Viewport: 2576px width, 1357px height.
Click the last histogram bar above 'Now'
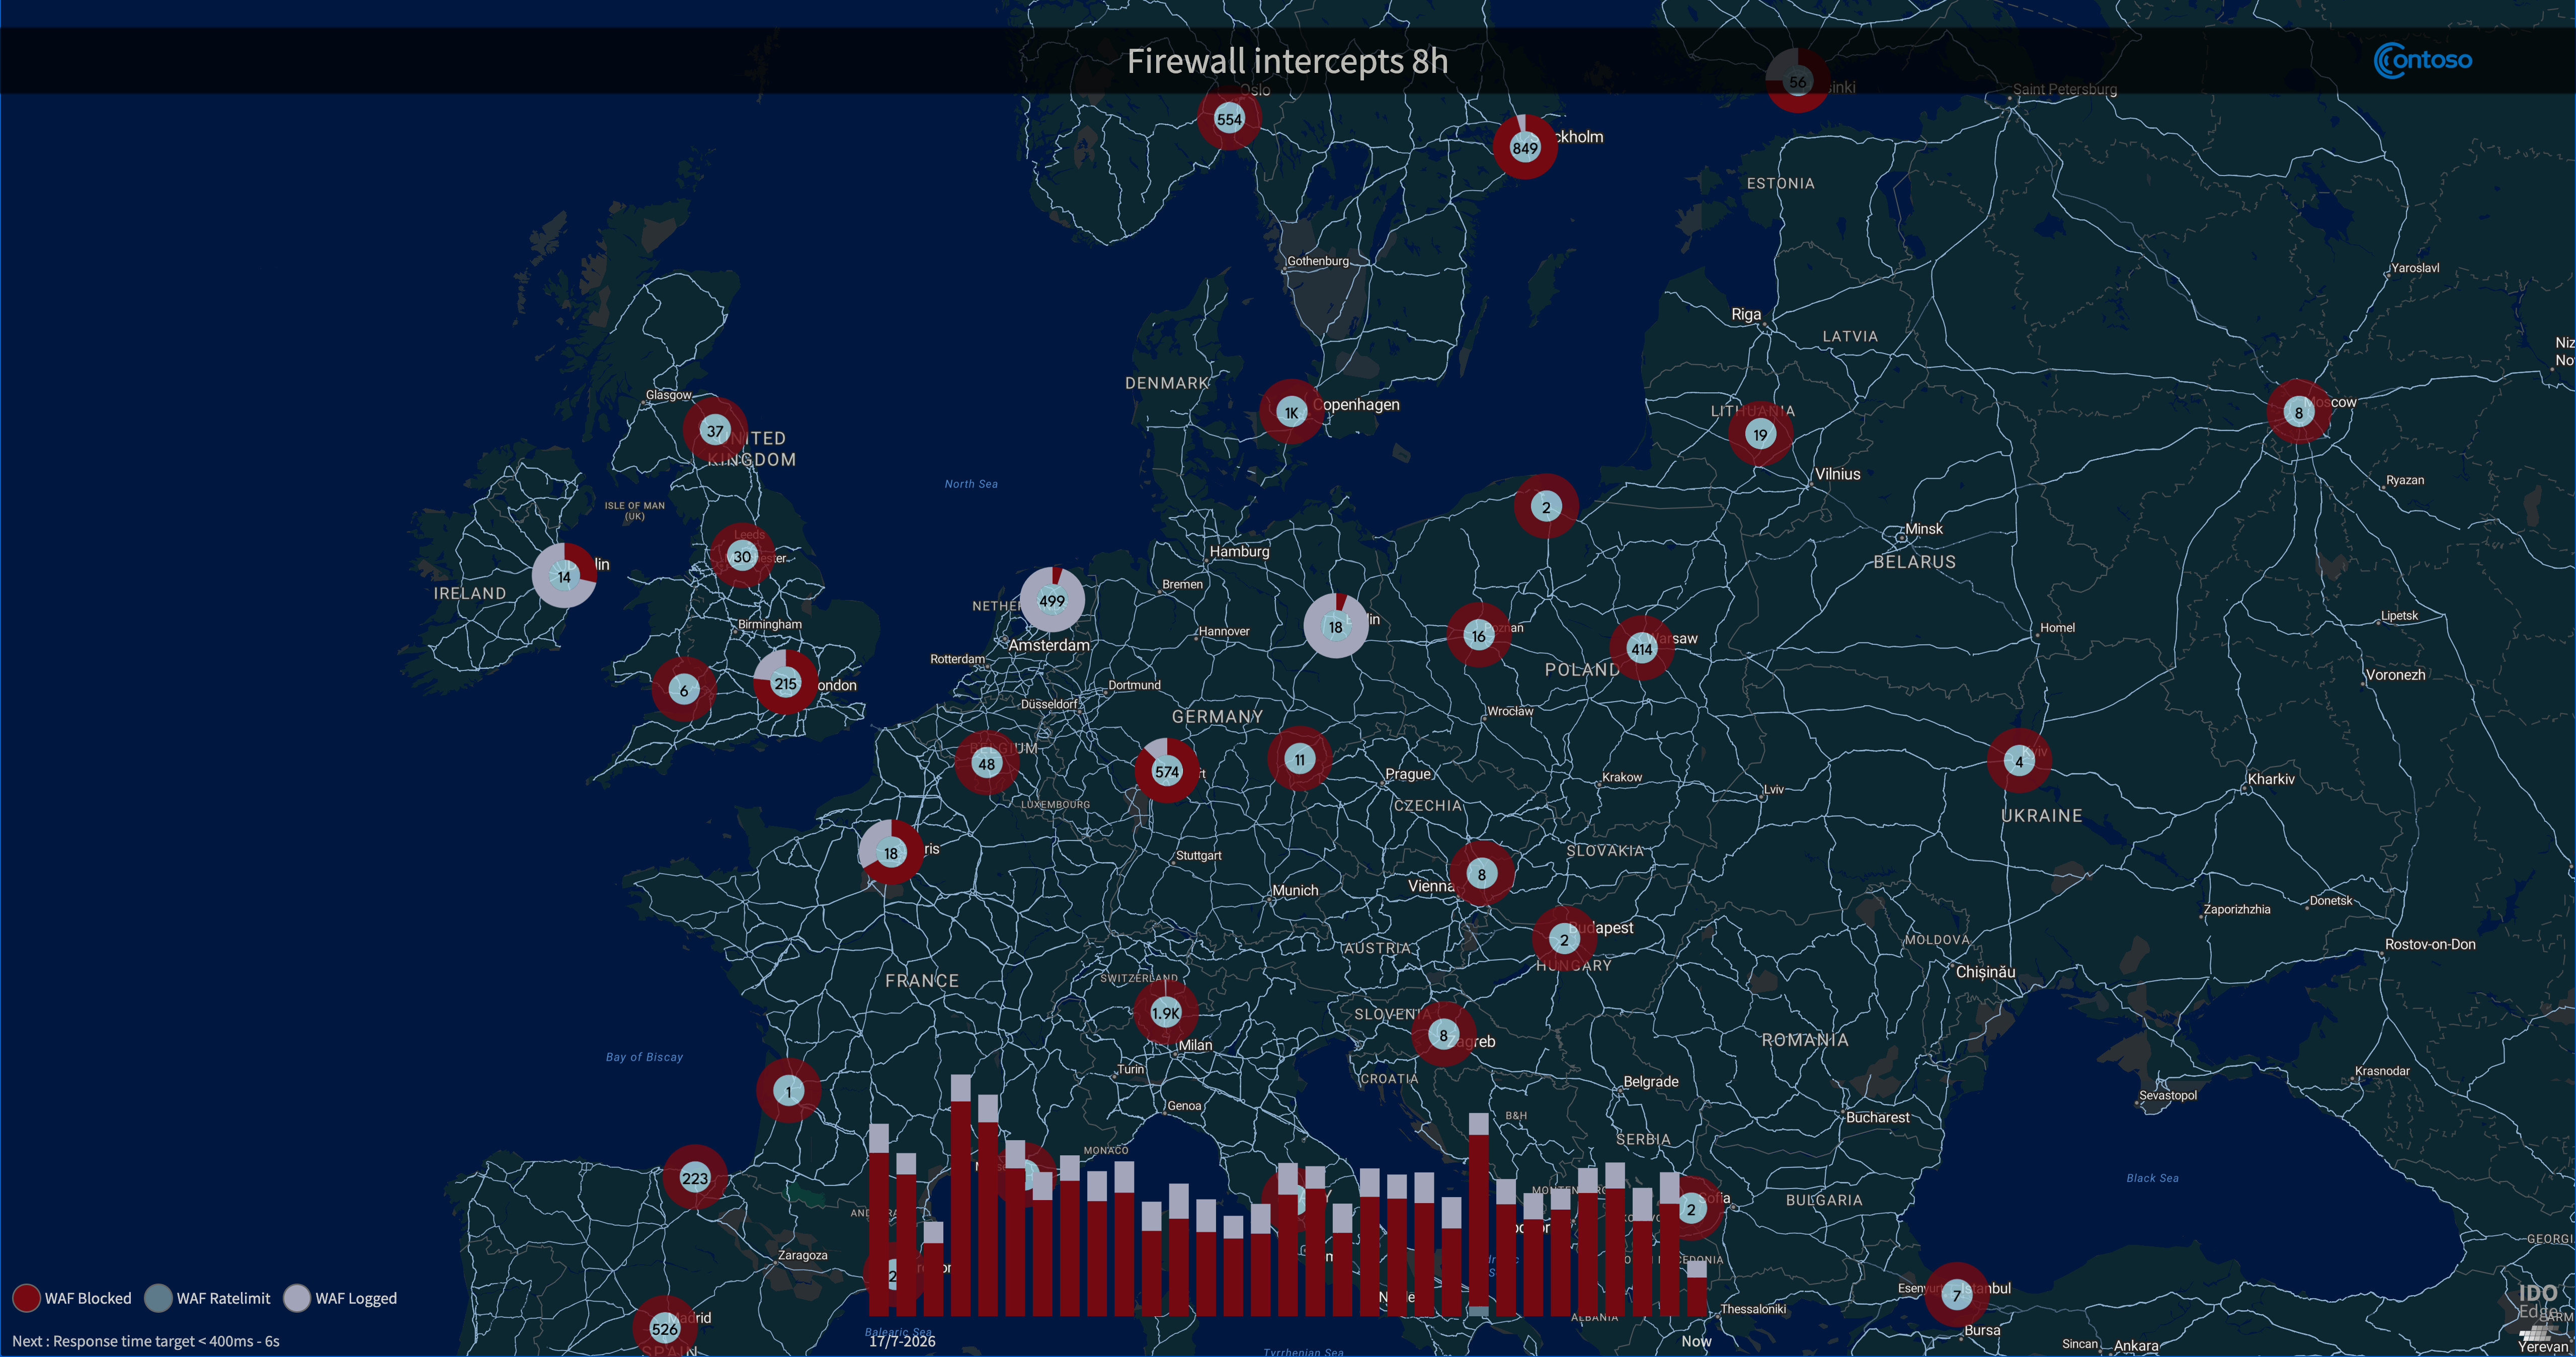(1696, 1288)
